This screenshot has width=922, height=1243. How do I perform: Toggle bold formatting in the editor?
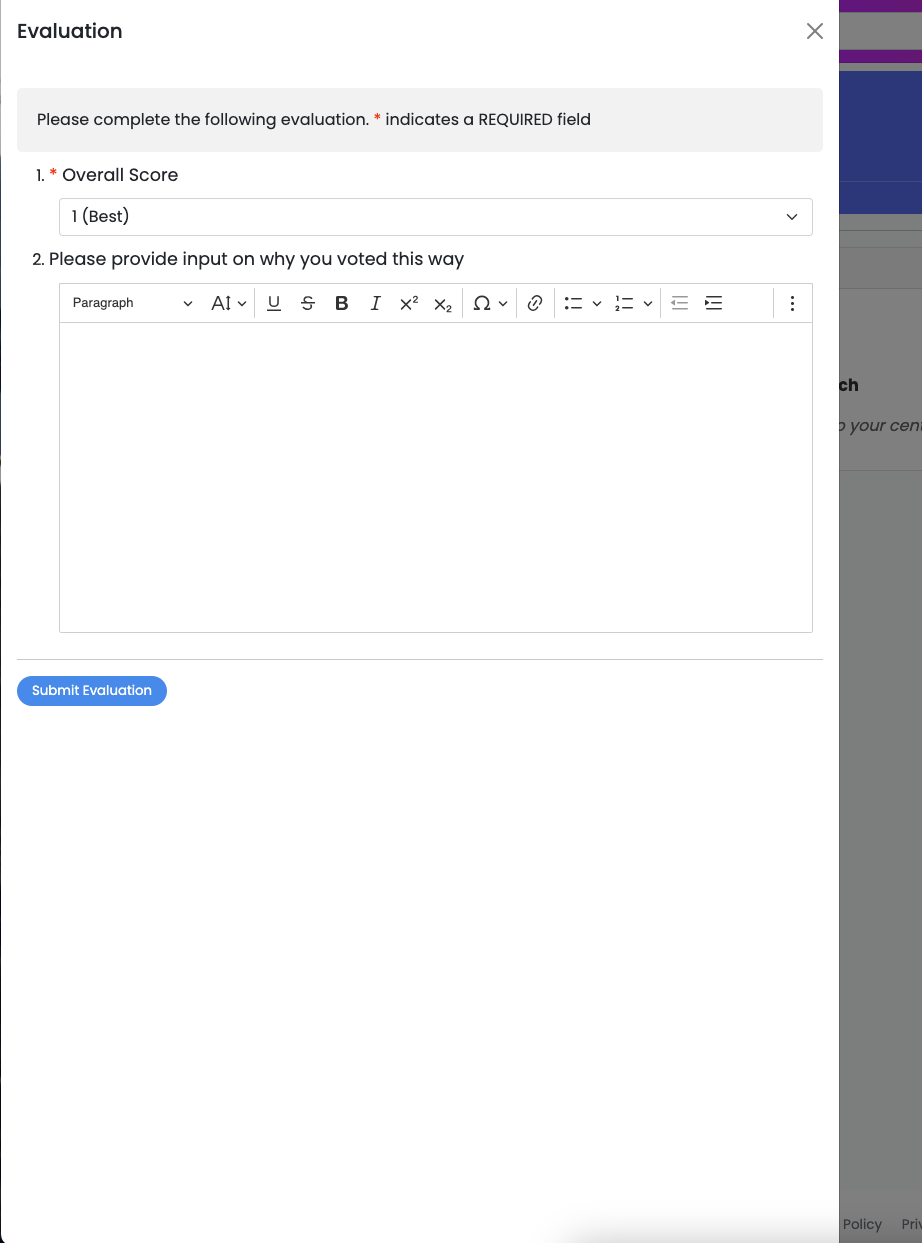pos(341,303)
